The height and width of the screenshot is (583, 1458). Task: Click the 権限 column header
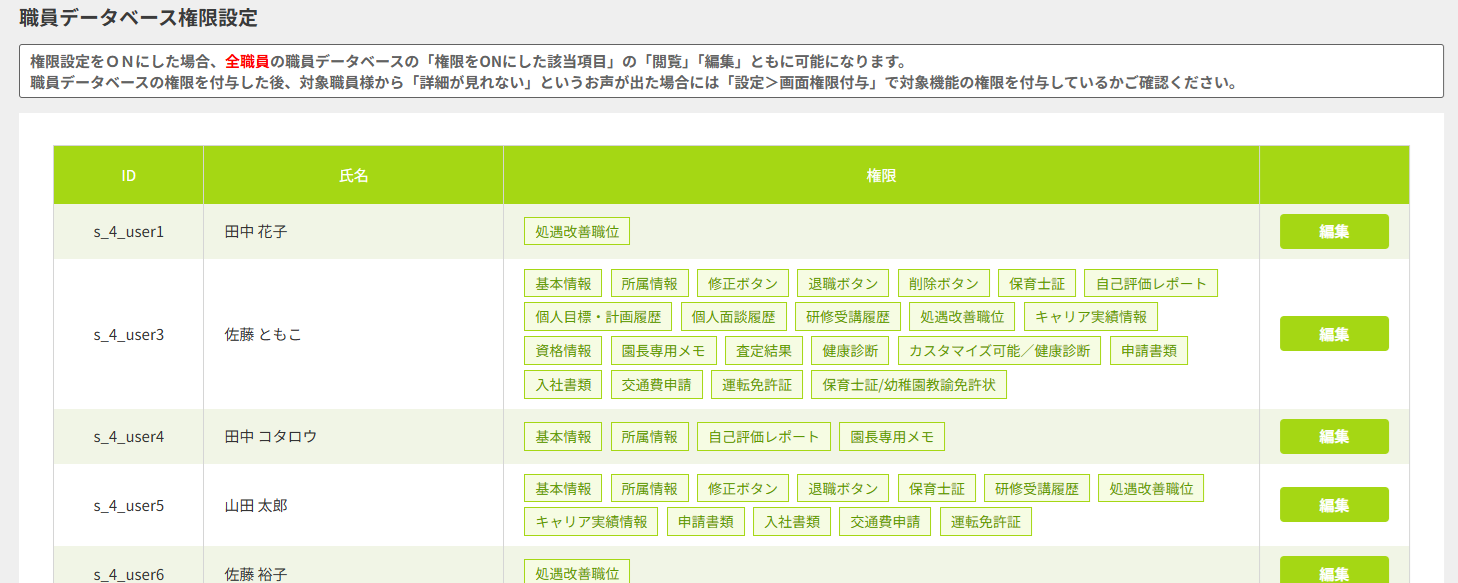881,175
